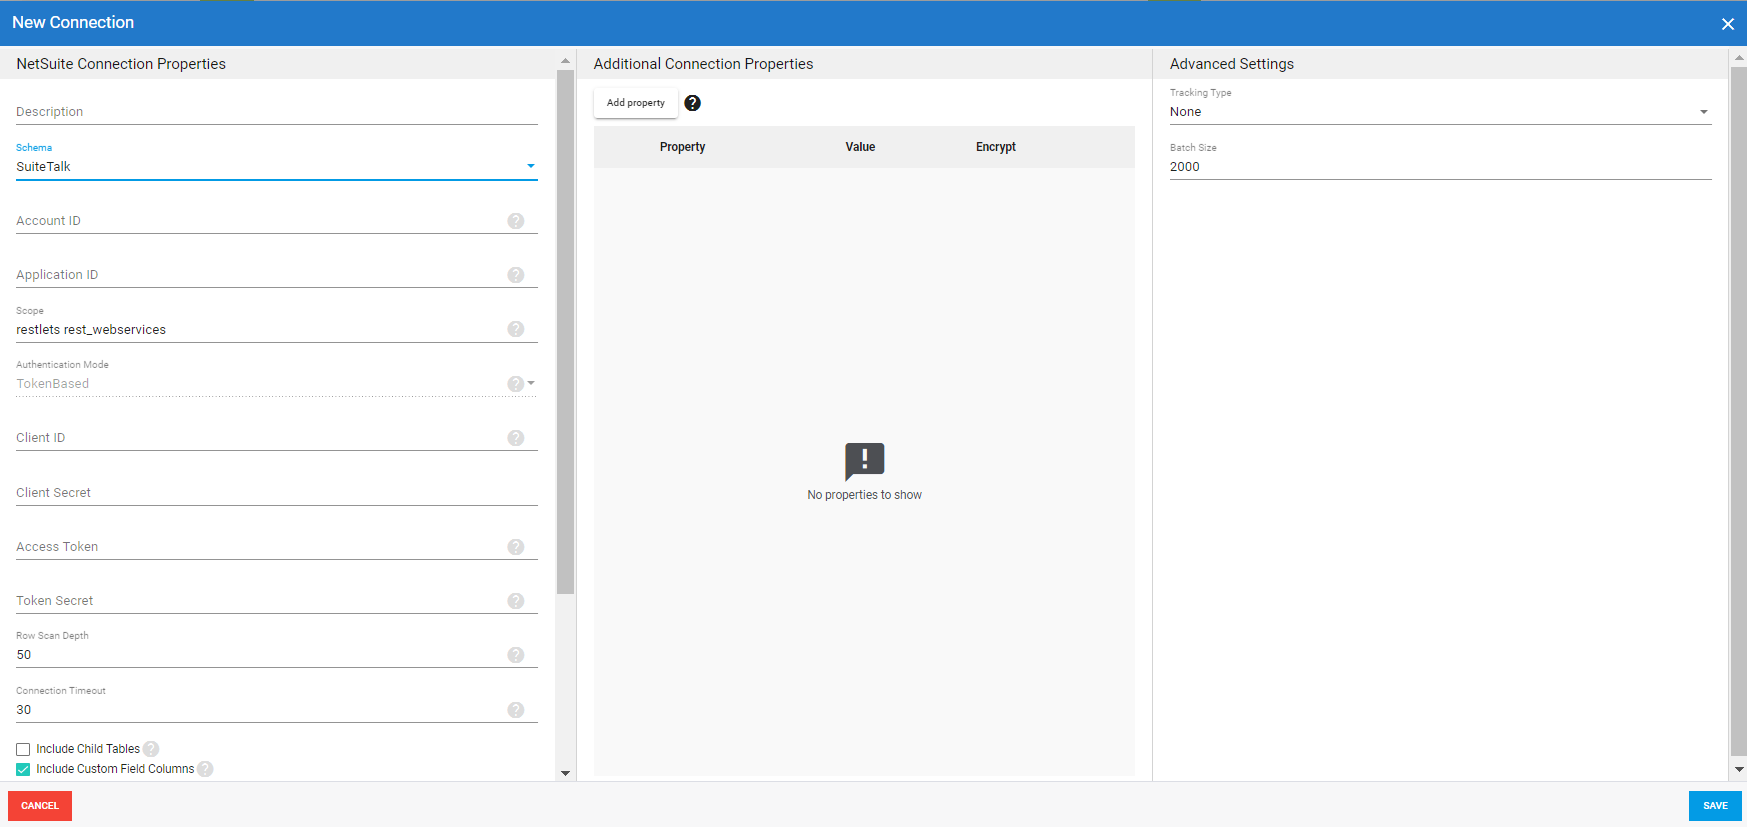Click the help icon beside Application ID

pyautogui.click(x=515, y=275)
